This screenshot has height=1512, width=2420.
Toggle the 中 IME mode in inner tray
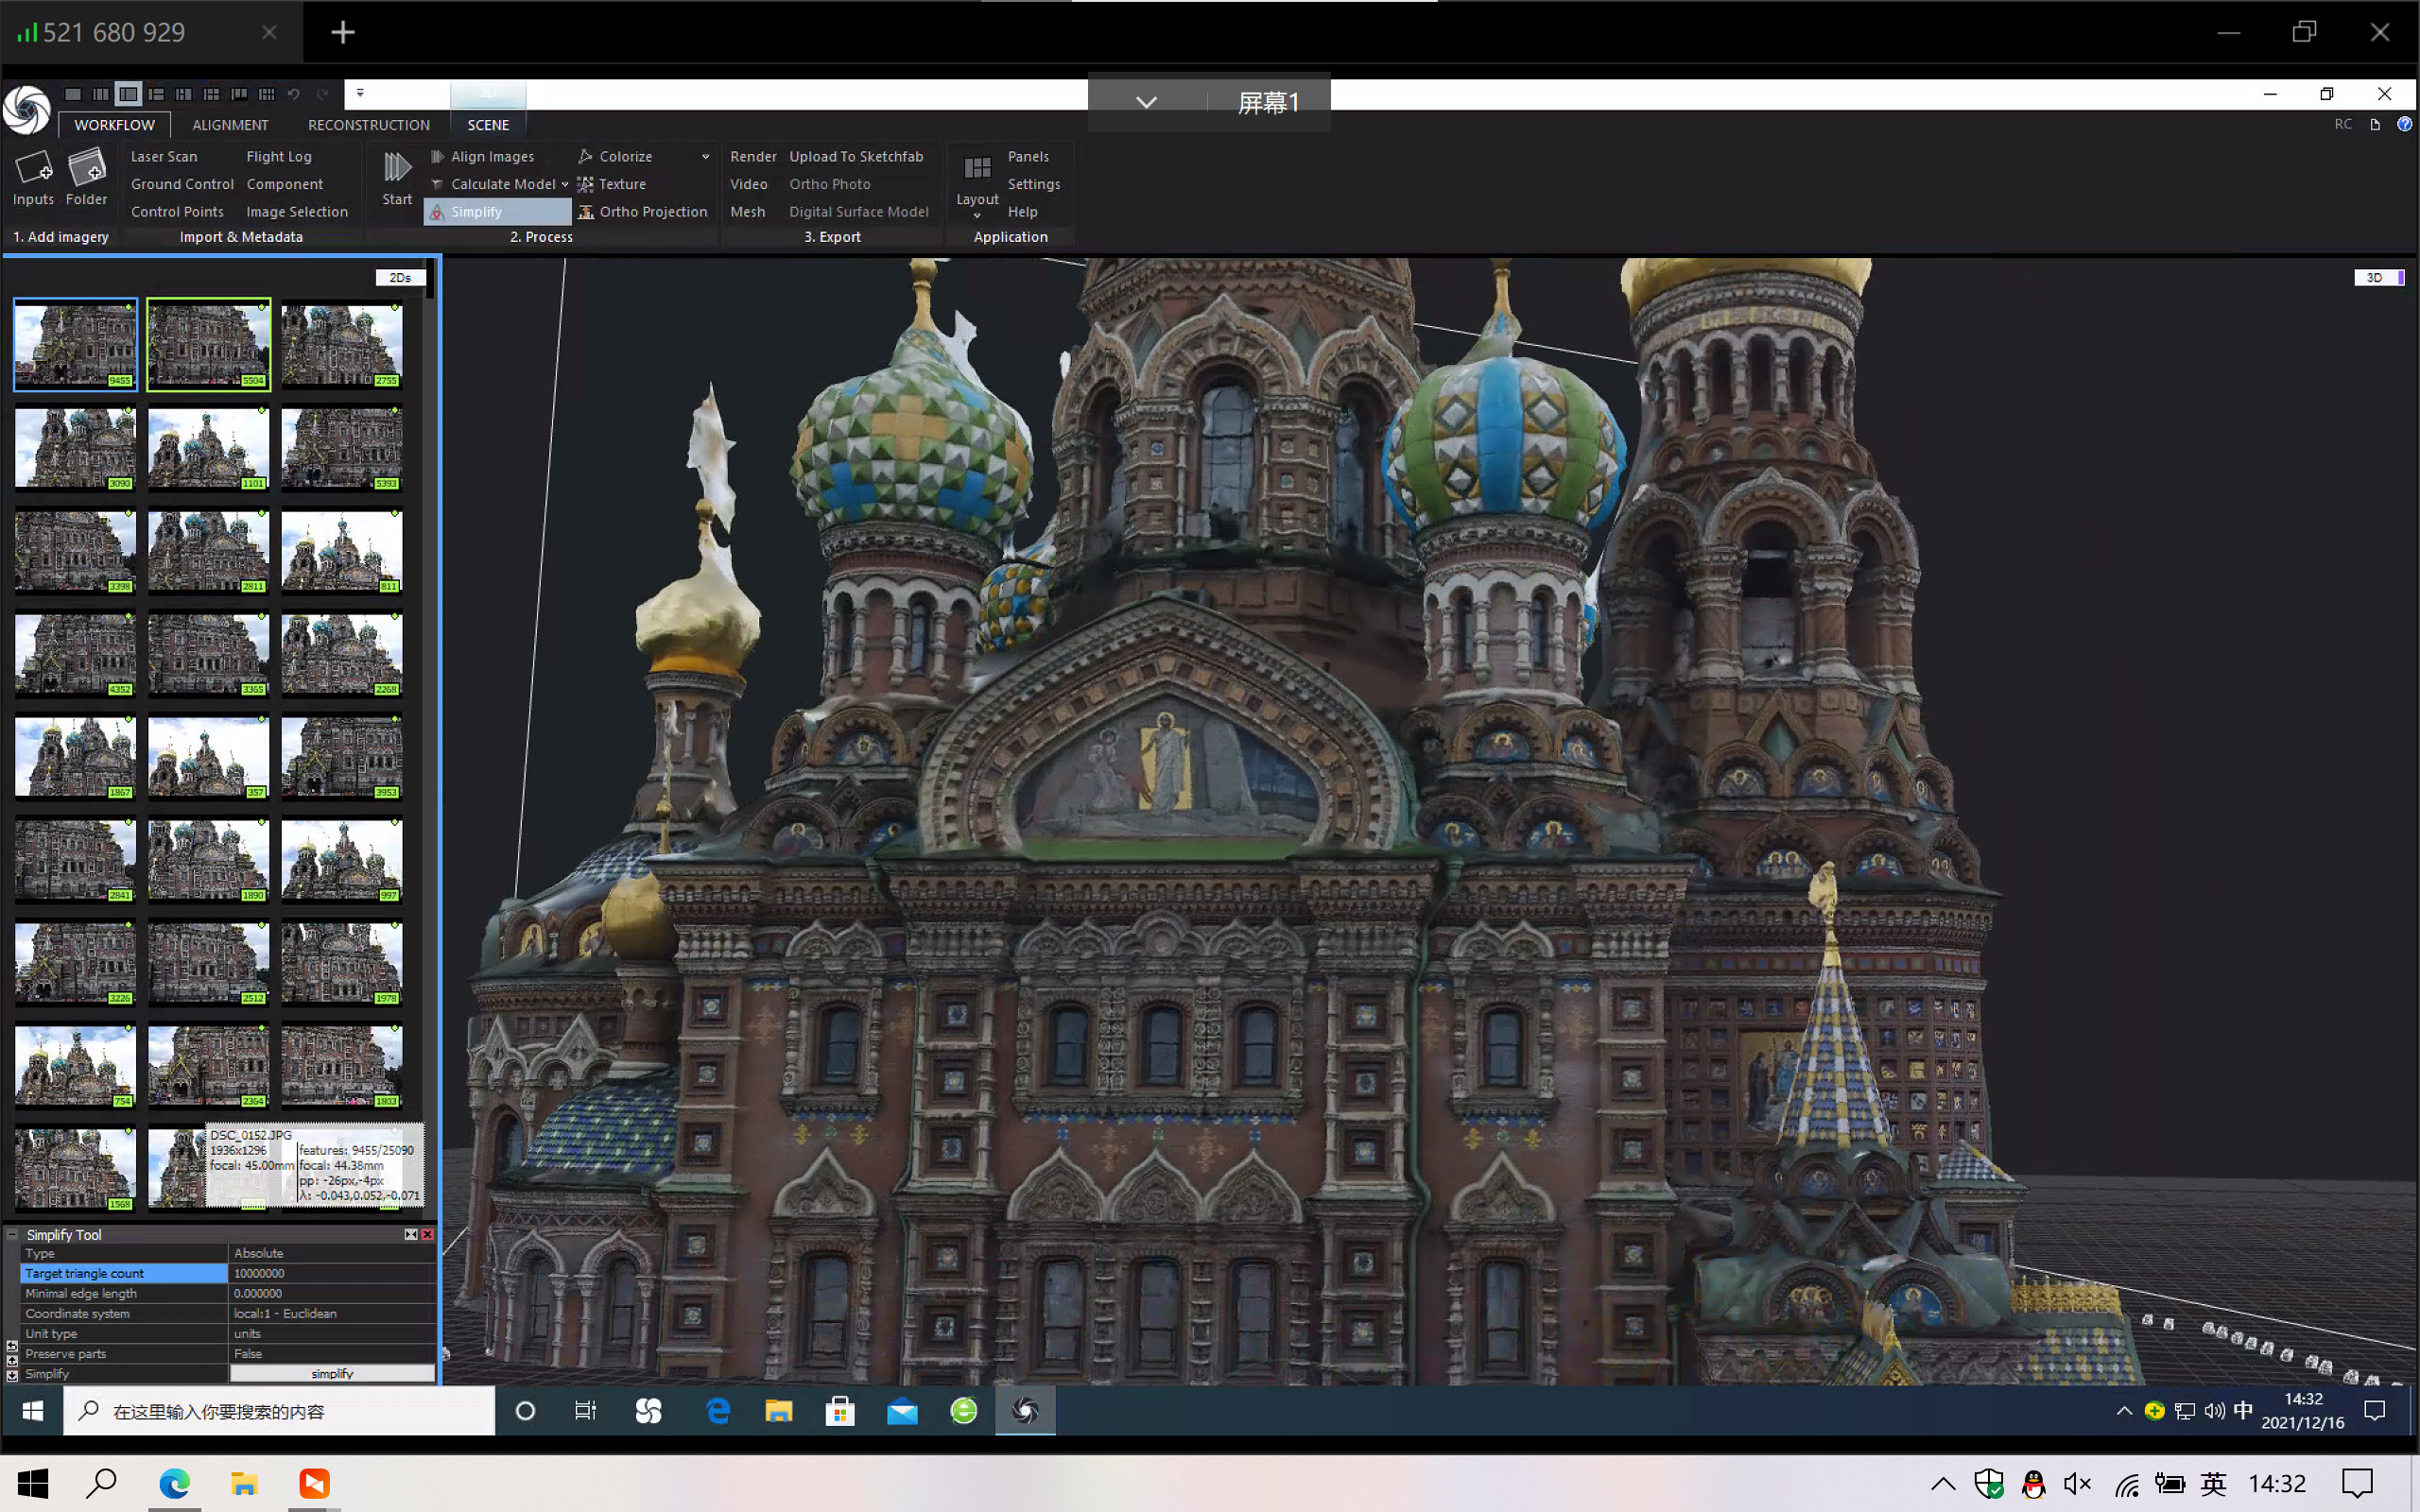point(2243,1411)
